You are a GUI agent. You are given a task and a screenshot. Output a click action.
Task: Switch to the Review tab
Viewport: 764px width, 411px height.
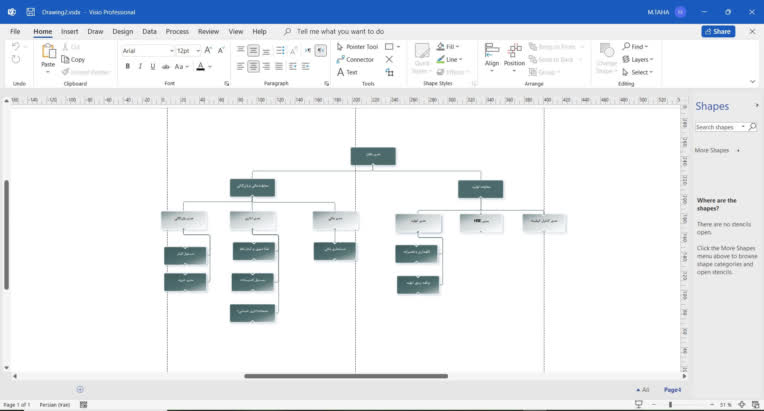tap(209, 31)
